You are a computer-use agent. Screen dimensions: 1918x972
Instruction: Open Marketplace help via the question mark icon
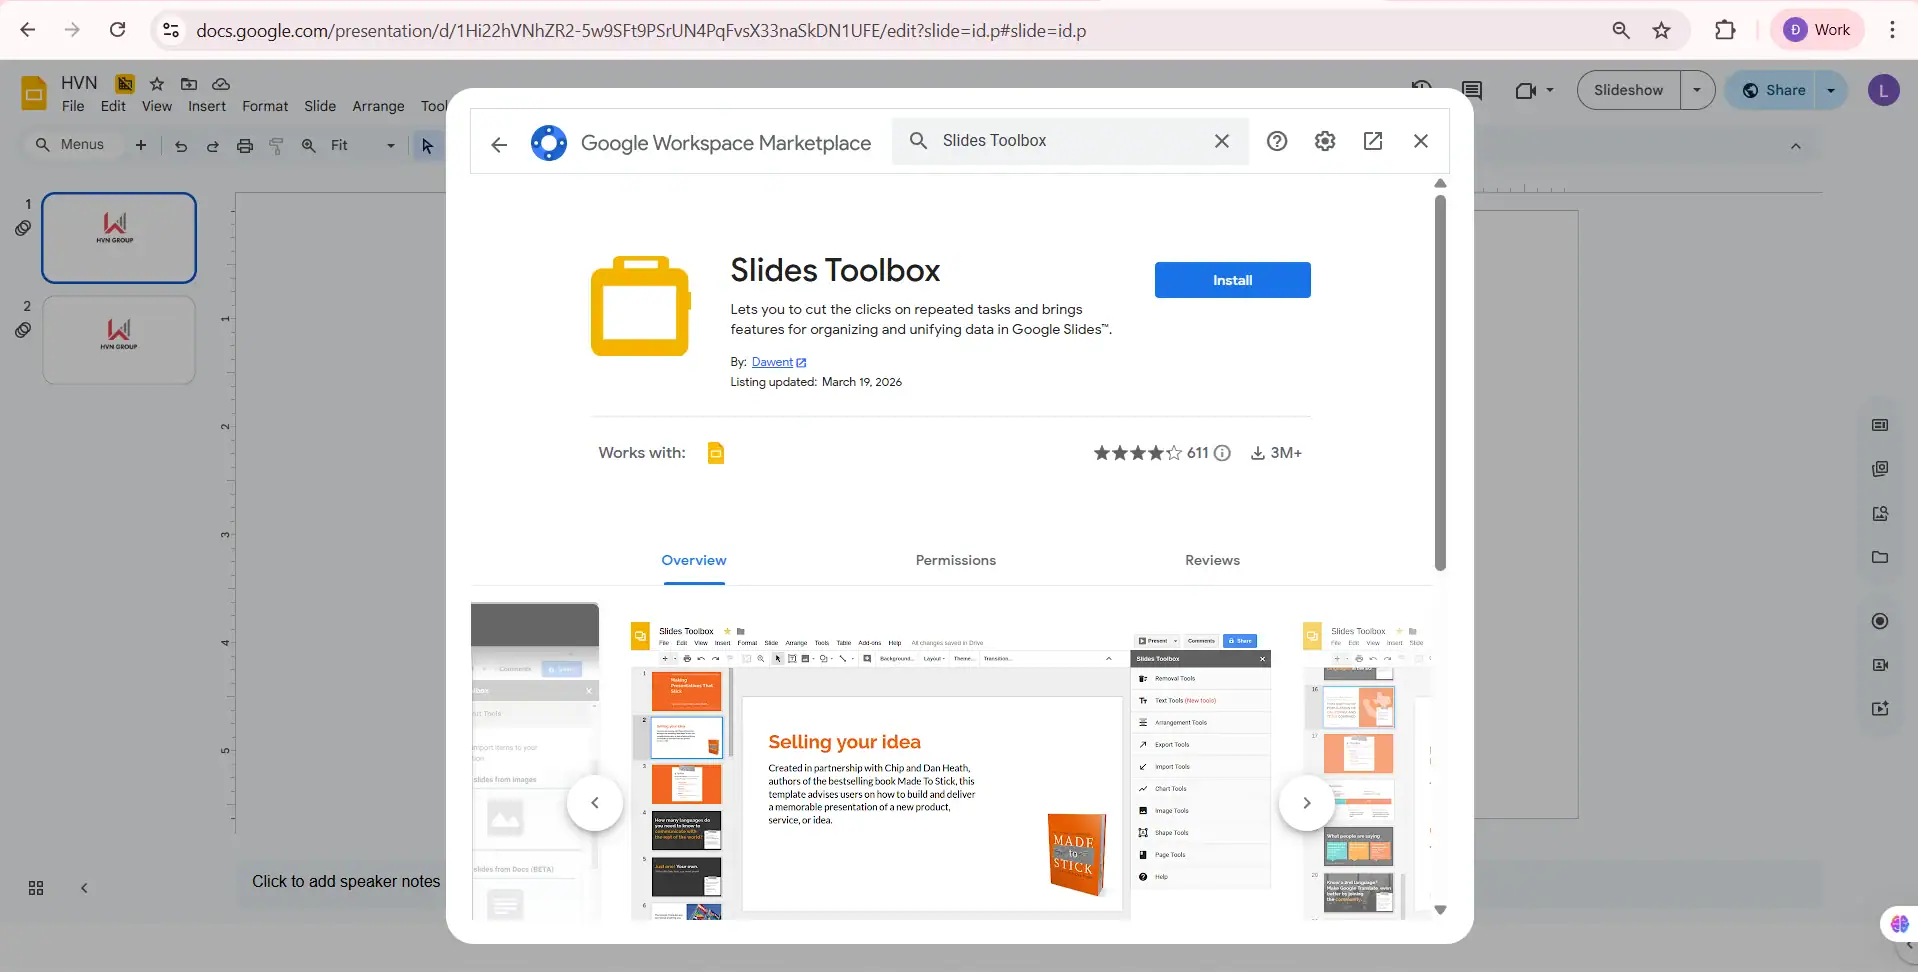[1276, 141]
